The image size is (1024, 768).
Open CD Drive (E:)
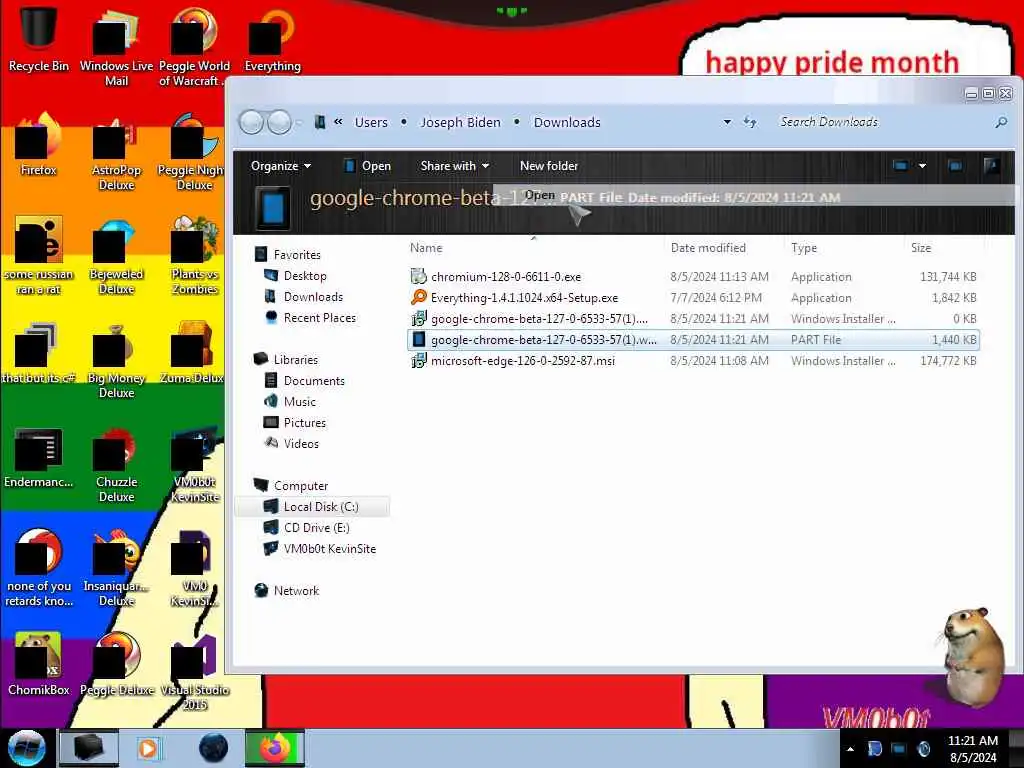tap(307, 527)
